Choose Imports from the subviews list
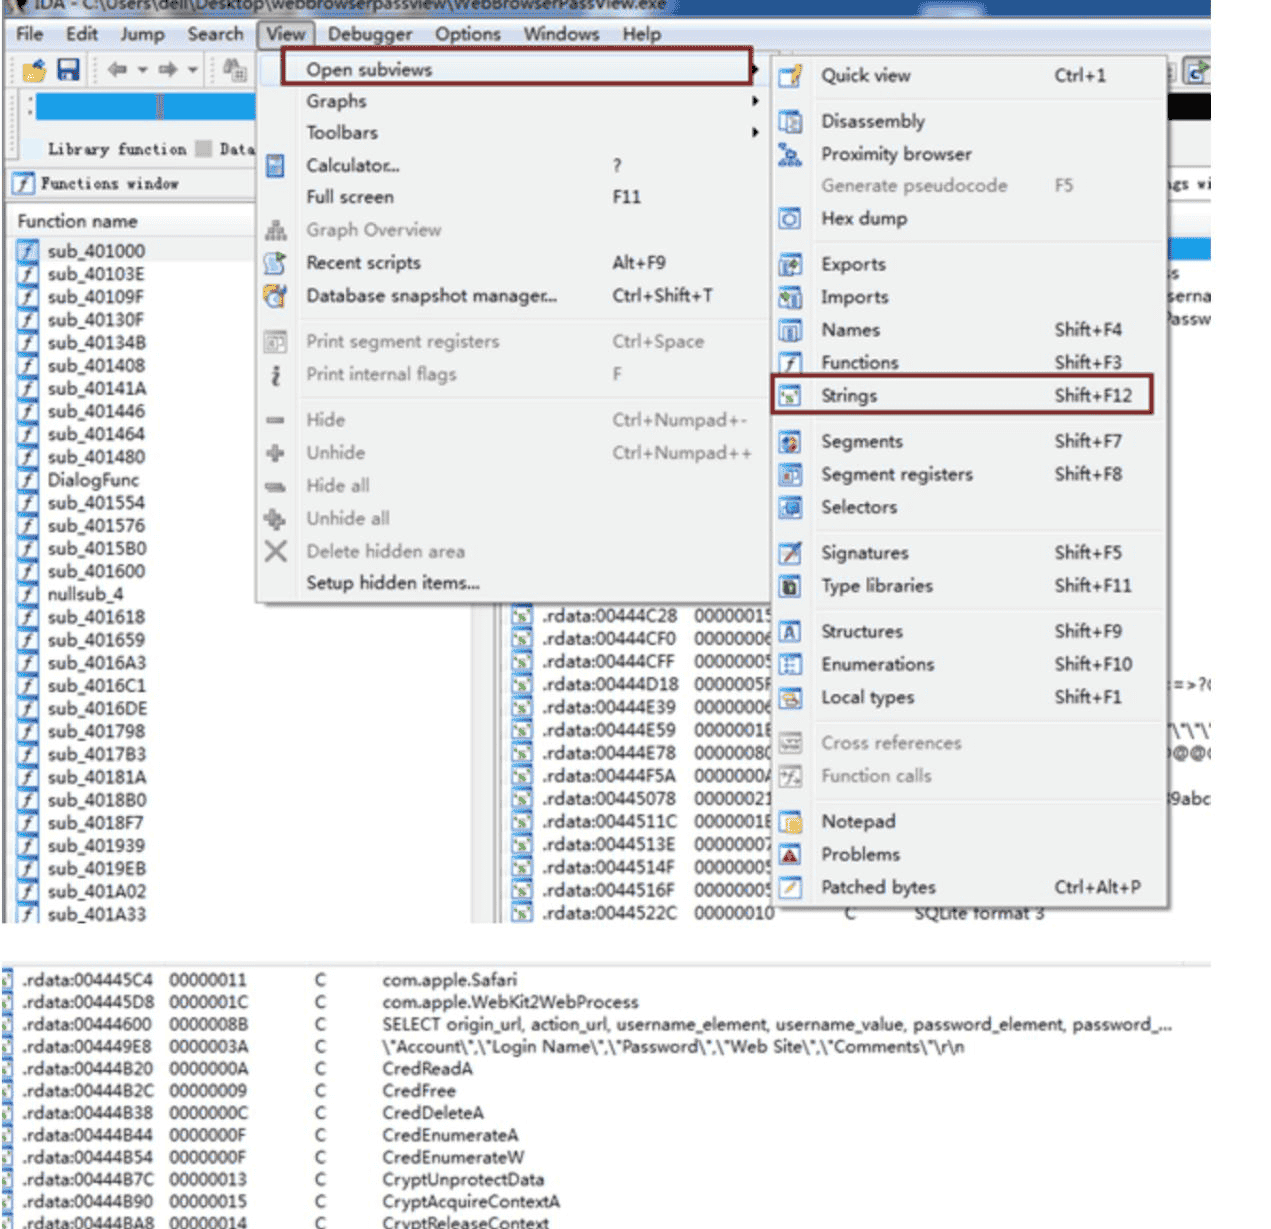This screenshot has width=1271, height=1229. click(x=854, y=297)
